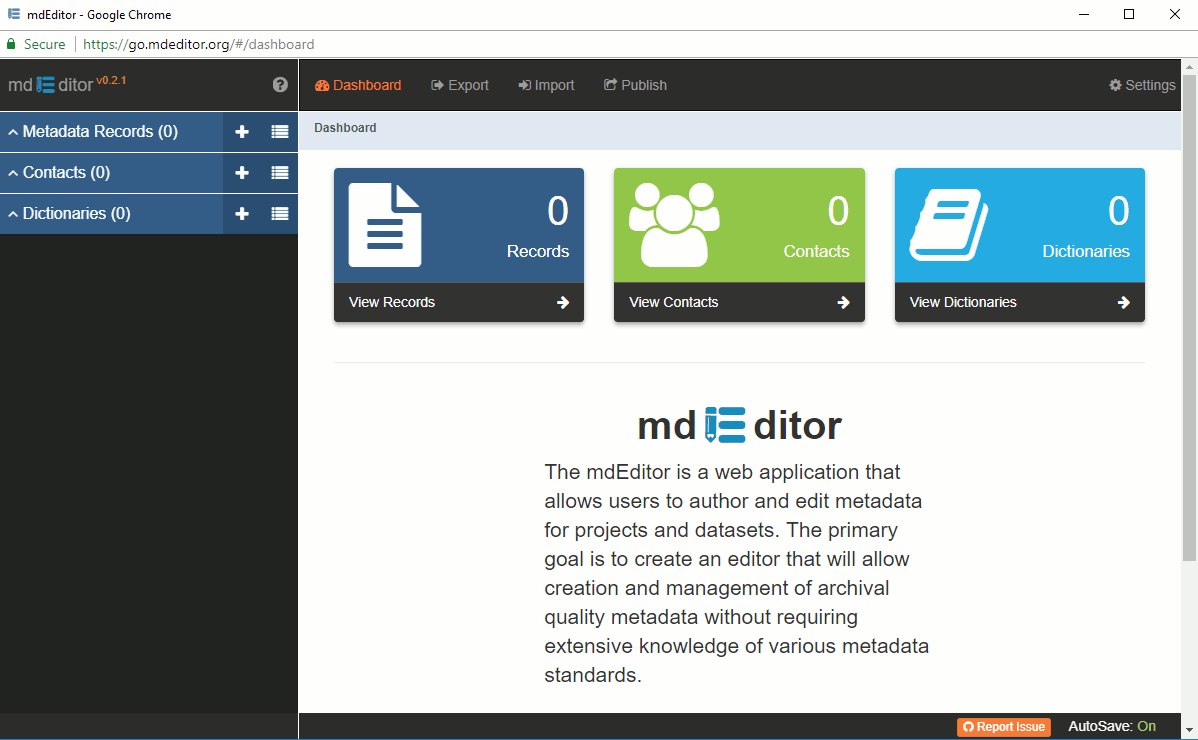This screenshot has width=1198, height=740.
Task: Click the arrow icon beside View Contacts
Action: pyautogui.click(x=843, y=302)
